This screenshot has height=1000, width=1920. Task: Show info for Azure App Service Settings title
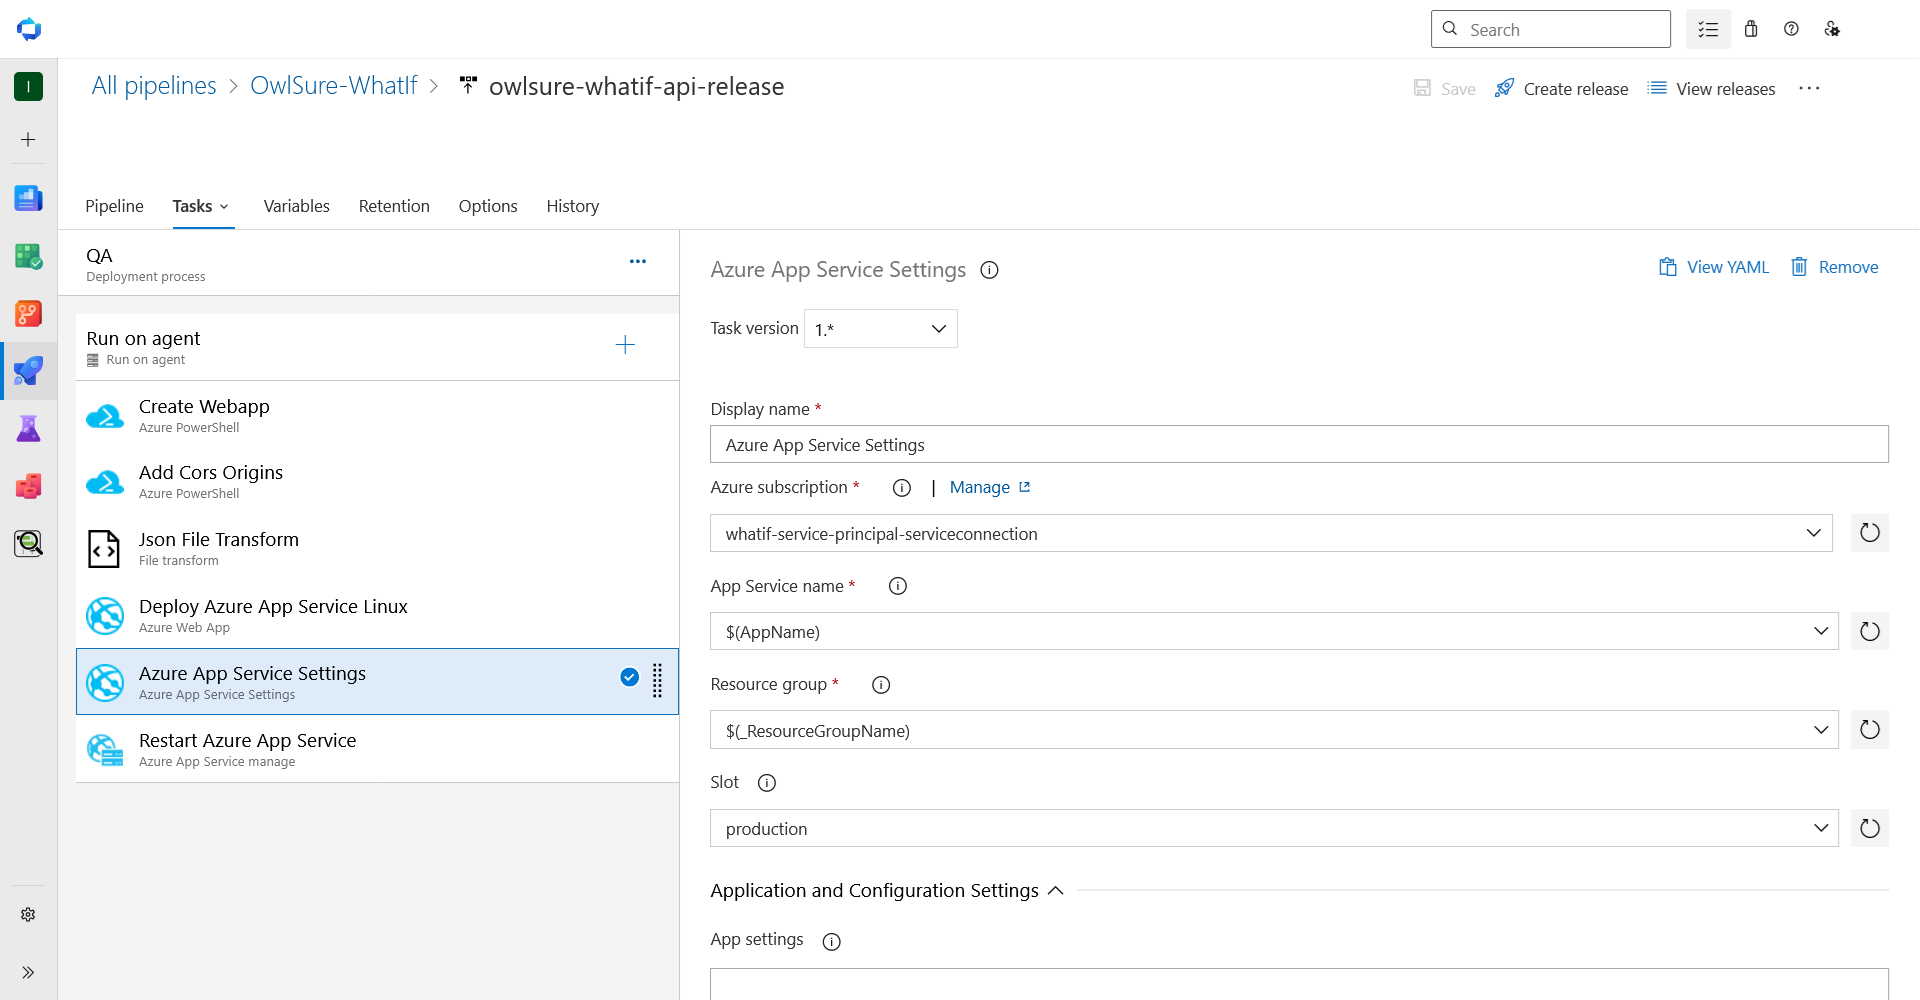[989, 270]
